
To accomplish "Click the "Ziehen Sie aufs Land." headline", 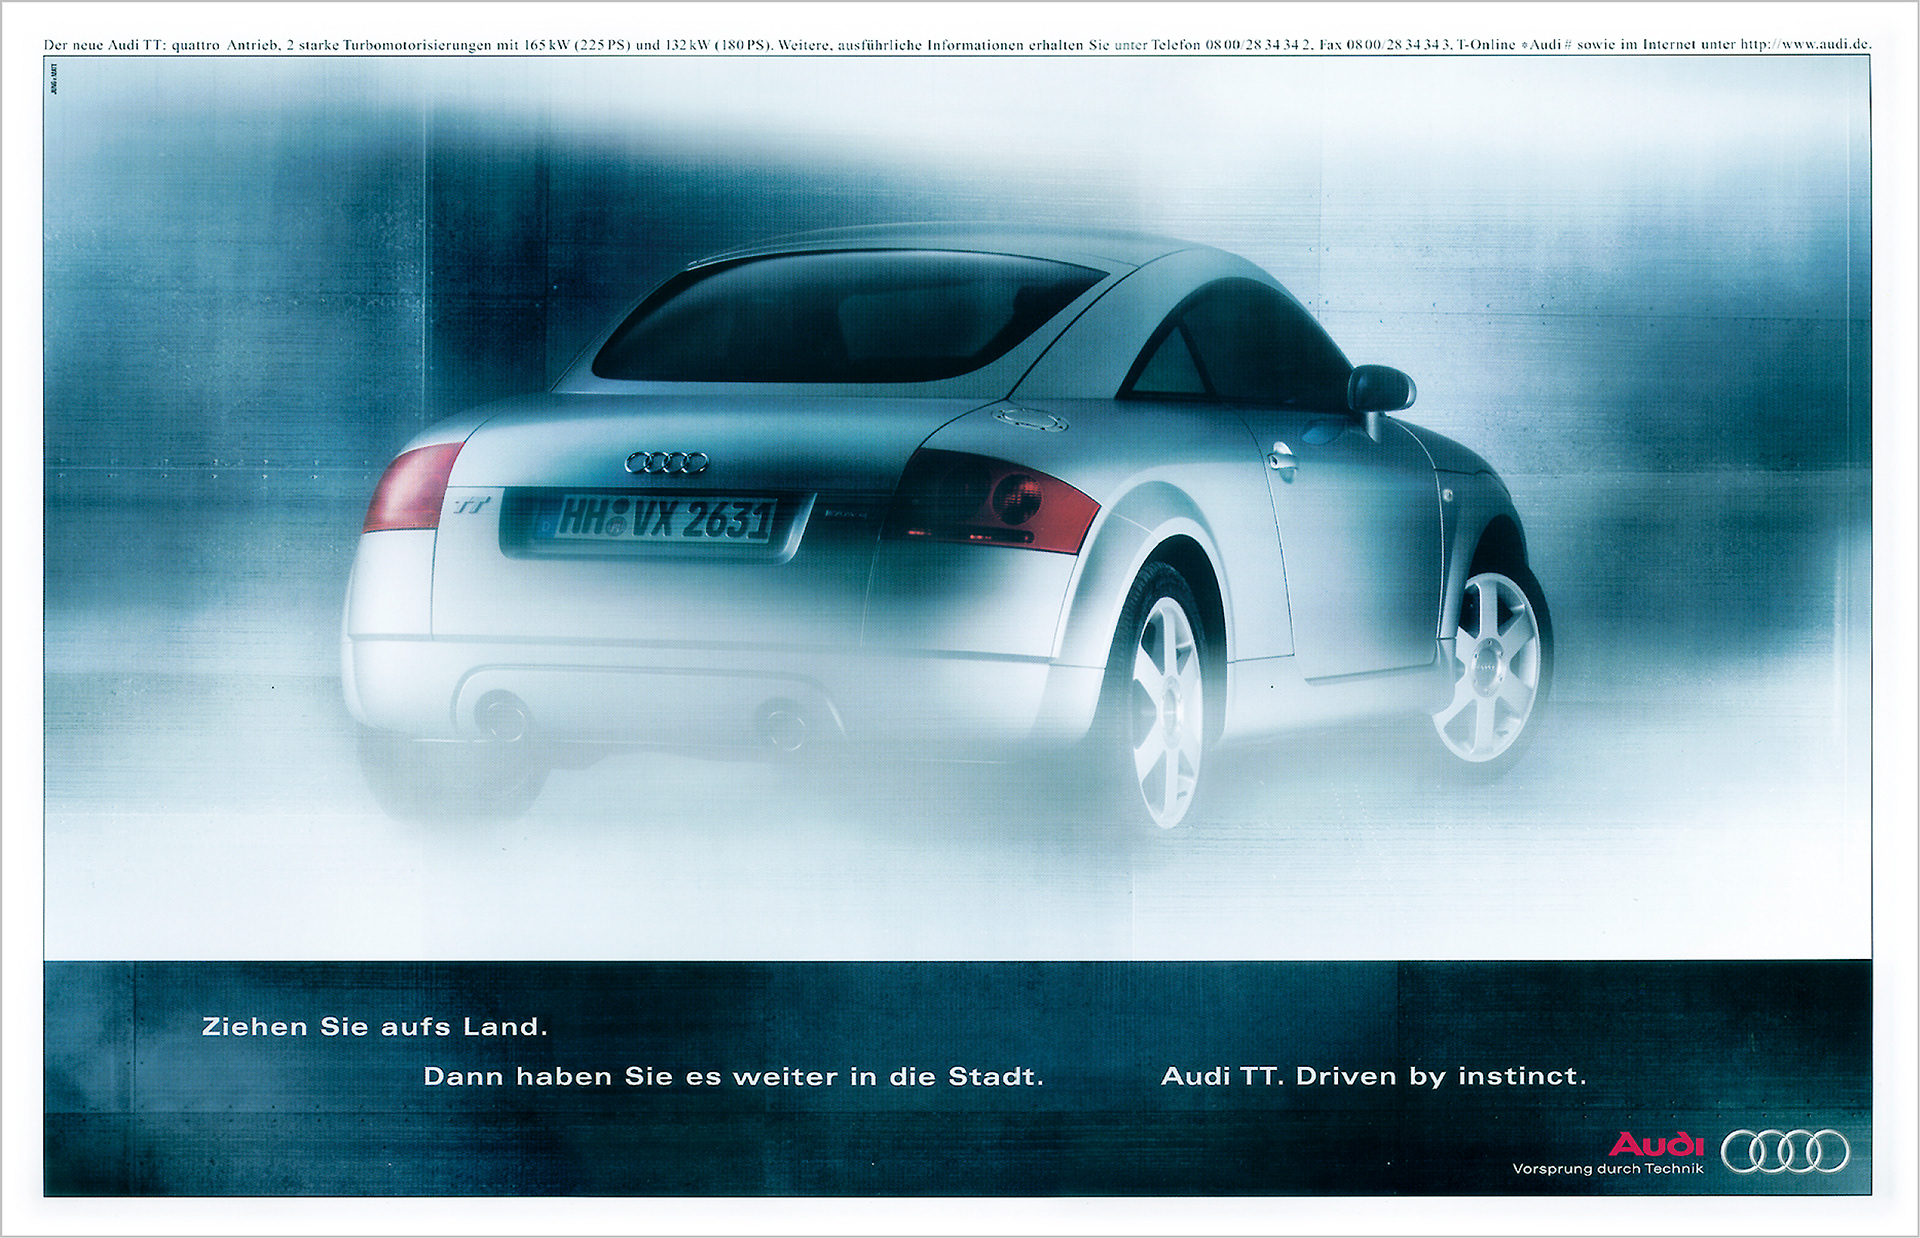I will tap(375, 1027).
